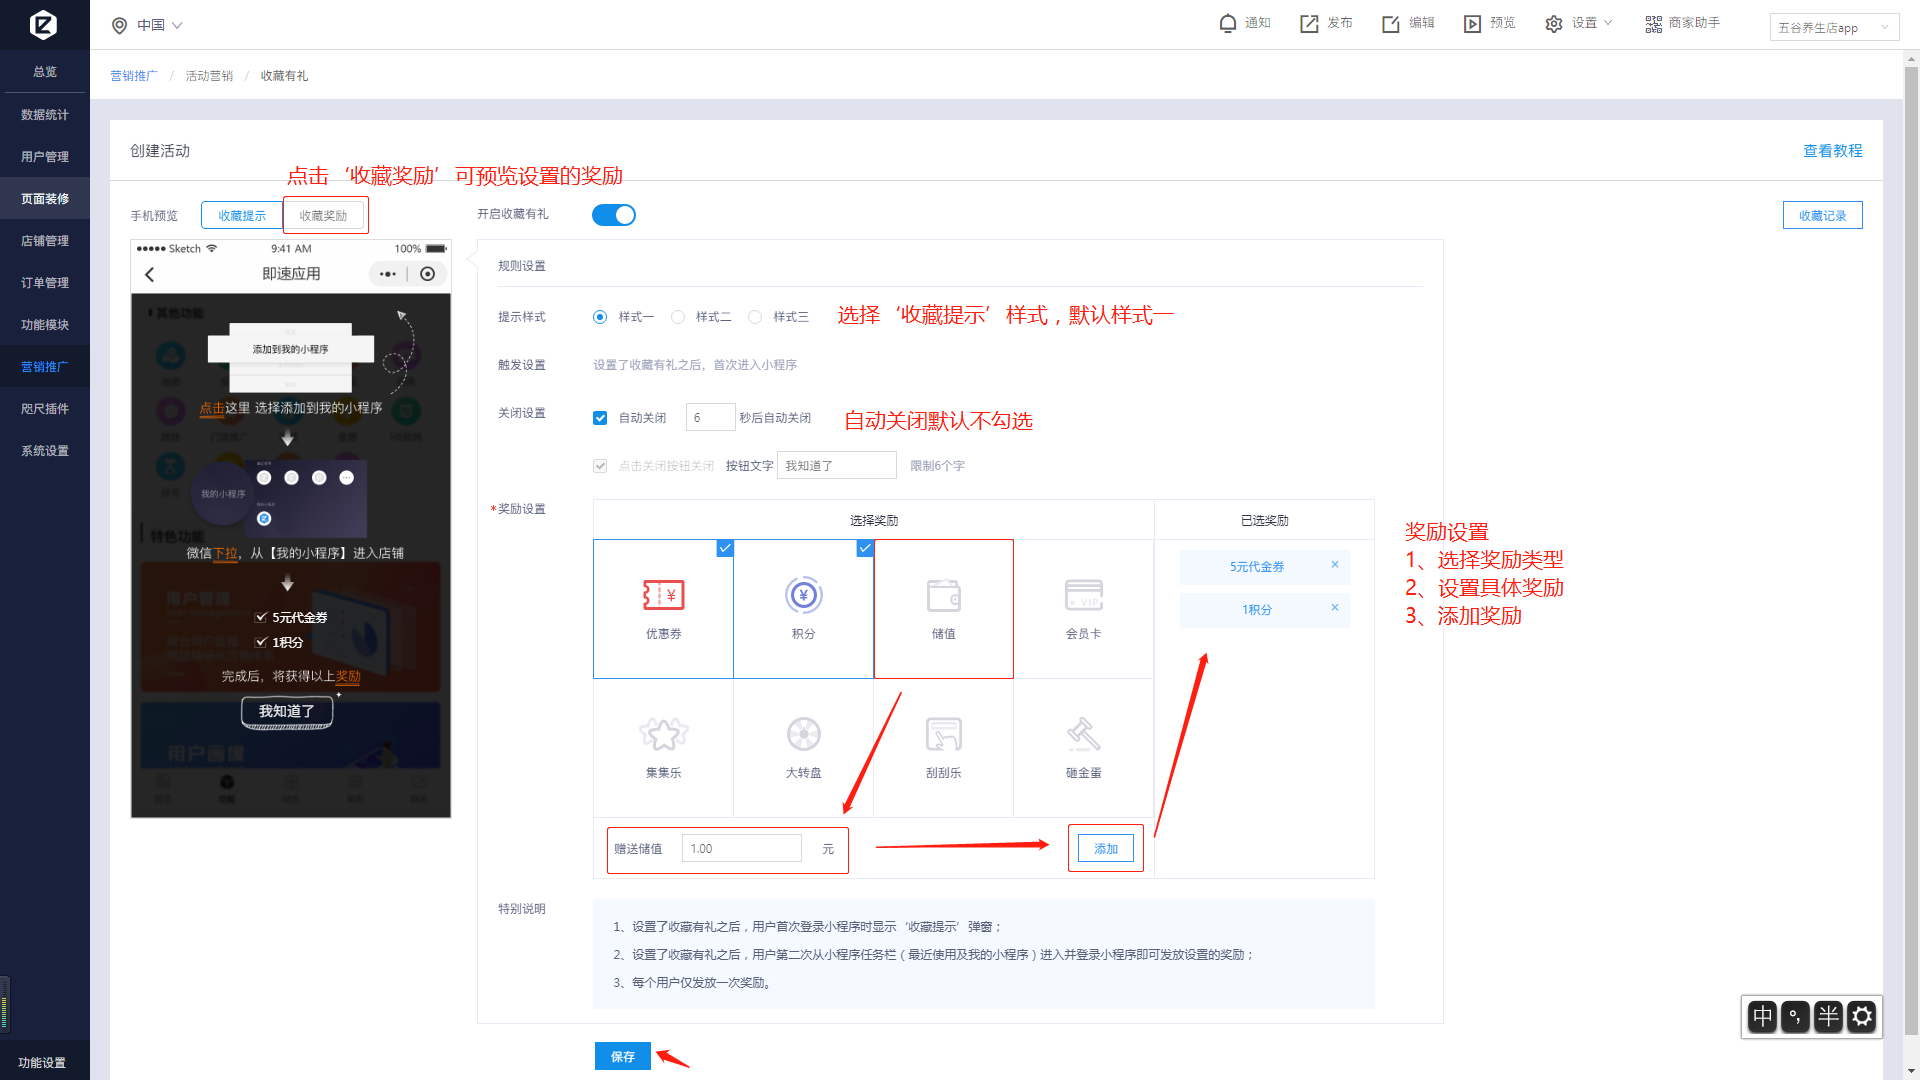Screen dimensions: 1920x1080
Task: Open 用户管理 in sidebar
Action: [45, 157]
